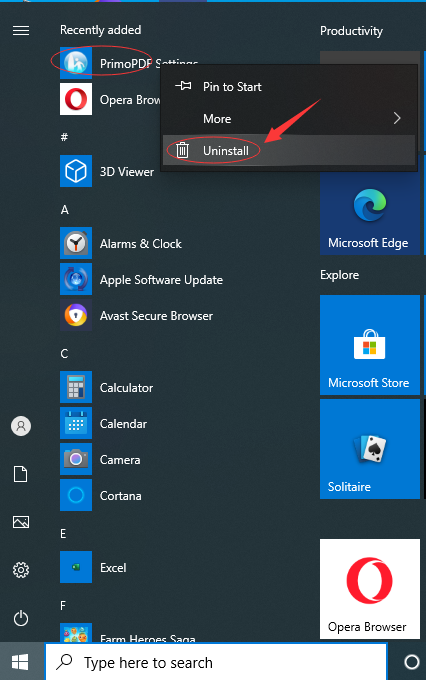Click the '#' letter group header
426x680 pixels.
[64, 137]
